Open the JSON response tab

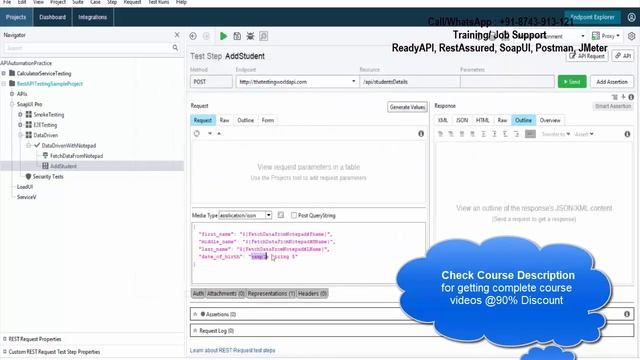pos(462,120)
